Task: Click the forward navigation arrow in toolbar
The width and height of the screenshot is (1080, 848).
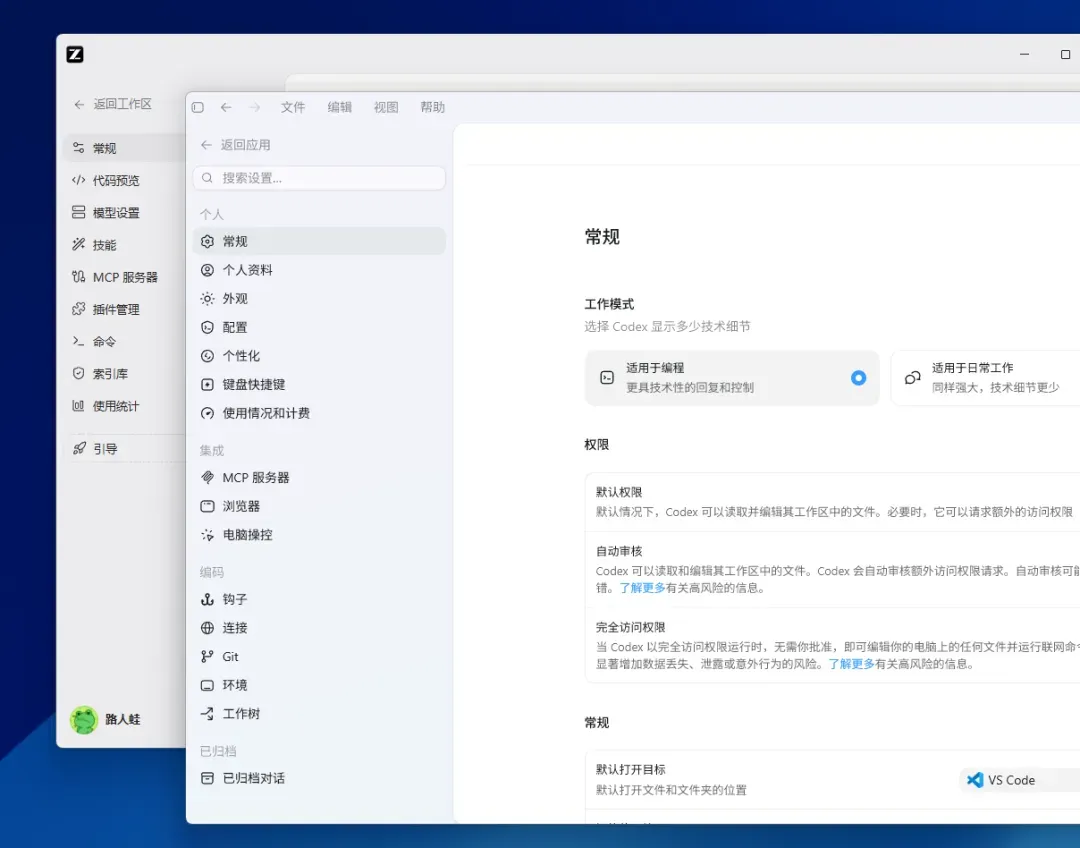Action: pos(255,107)
